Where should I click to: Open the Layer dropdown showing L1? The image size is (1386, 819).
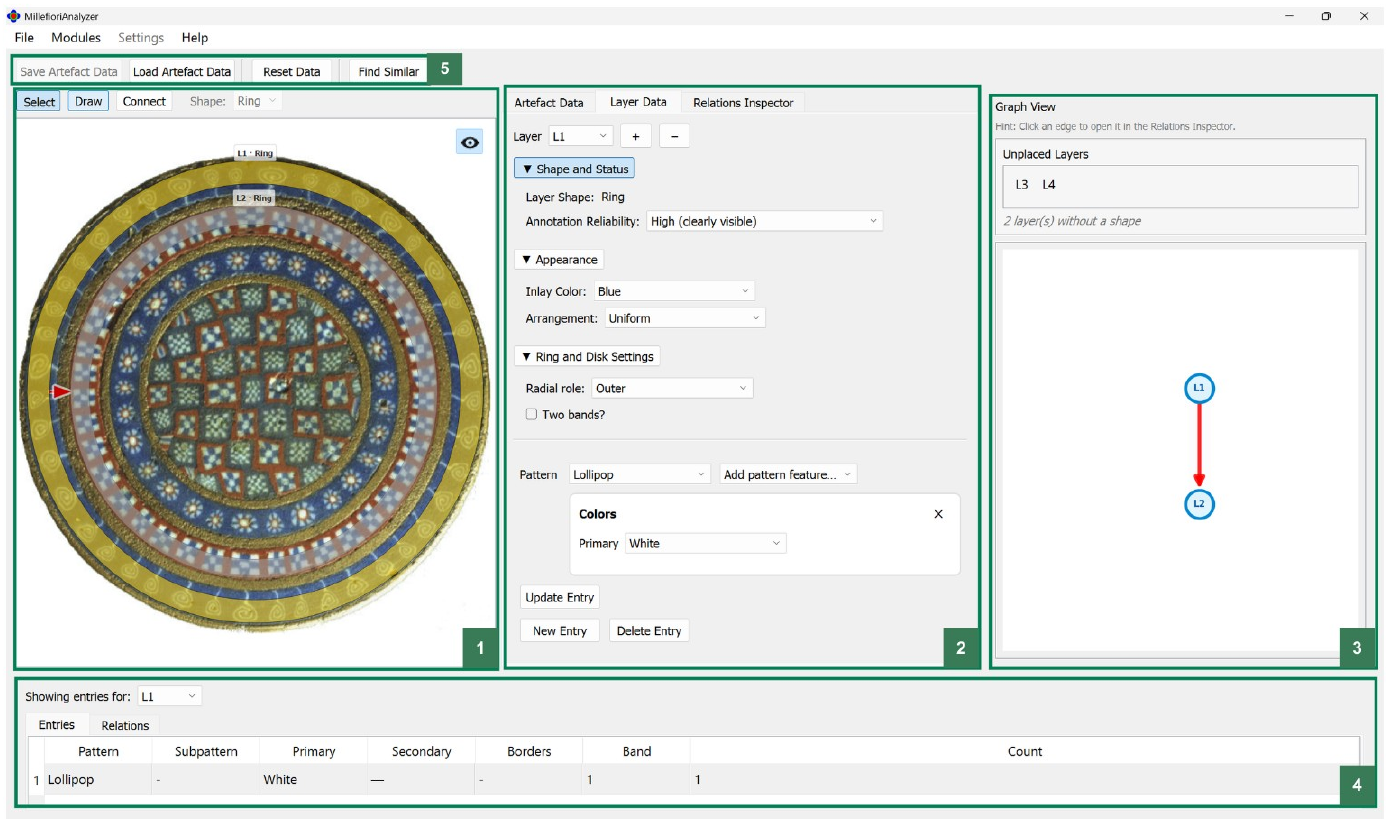pyautogui.click(x=580, y=137)
